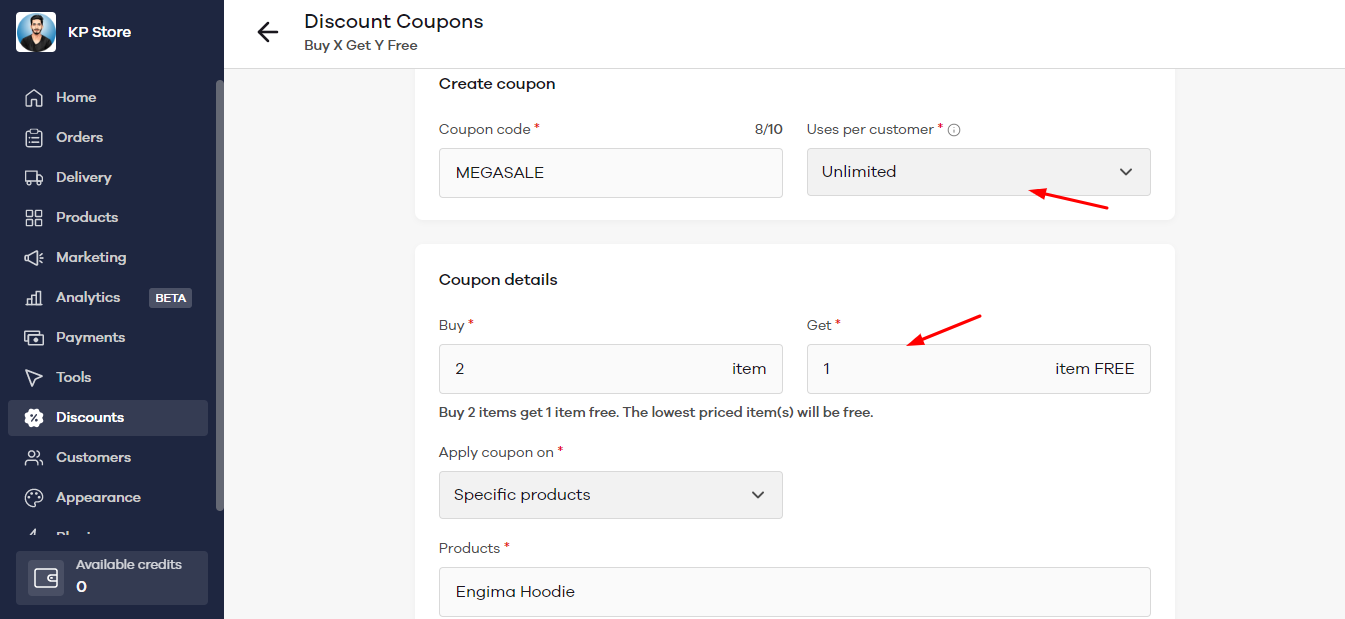Viewport: 1345px width, 619px height.
Task: Click the Delivery truck icon
Action: tap(34, 178)
